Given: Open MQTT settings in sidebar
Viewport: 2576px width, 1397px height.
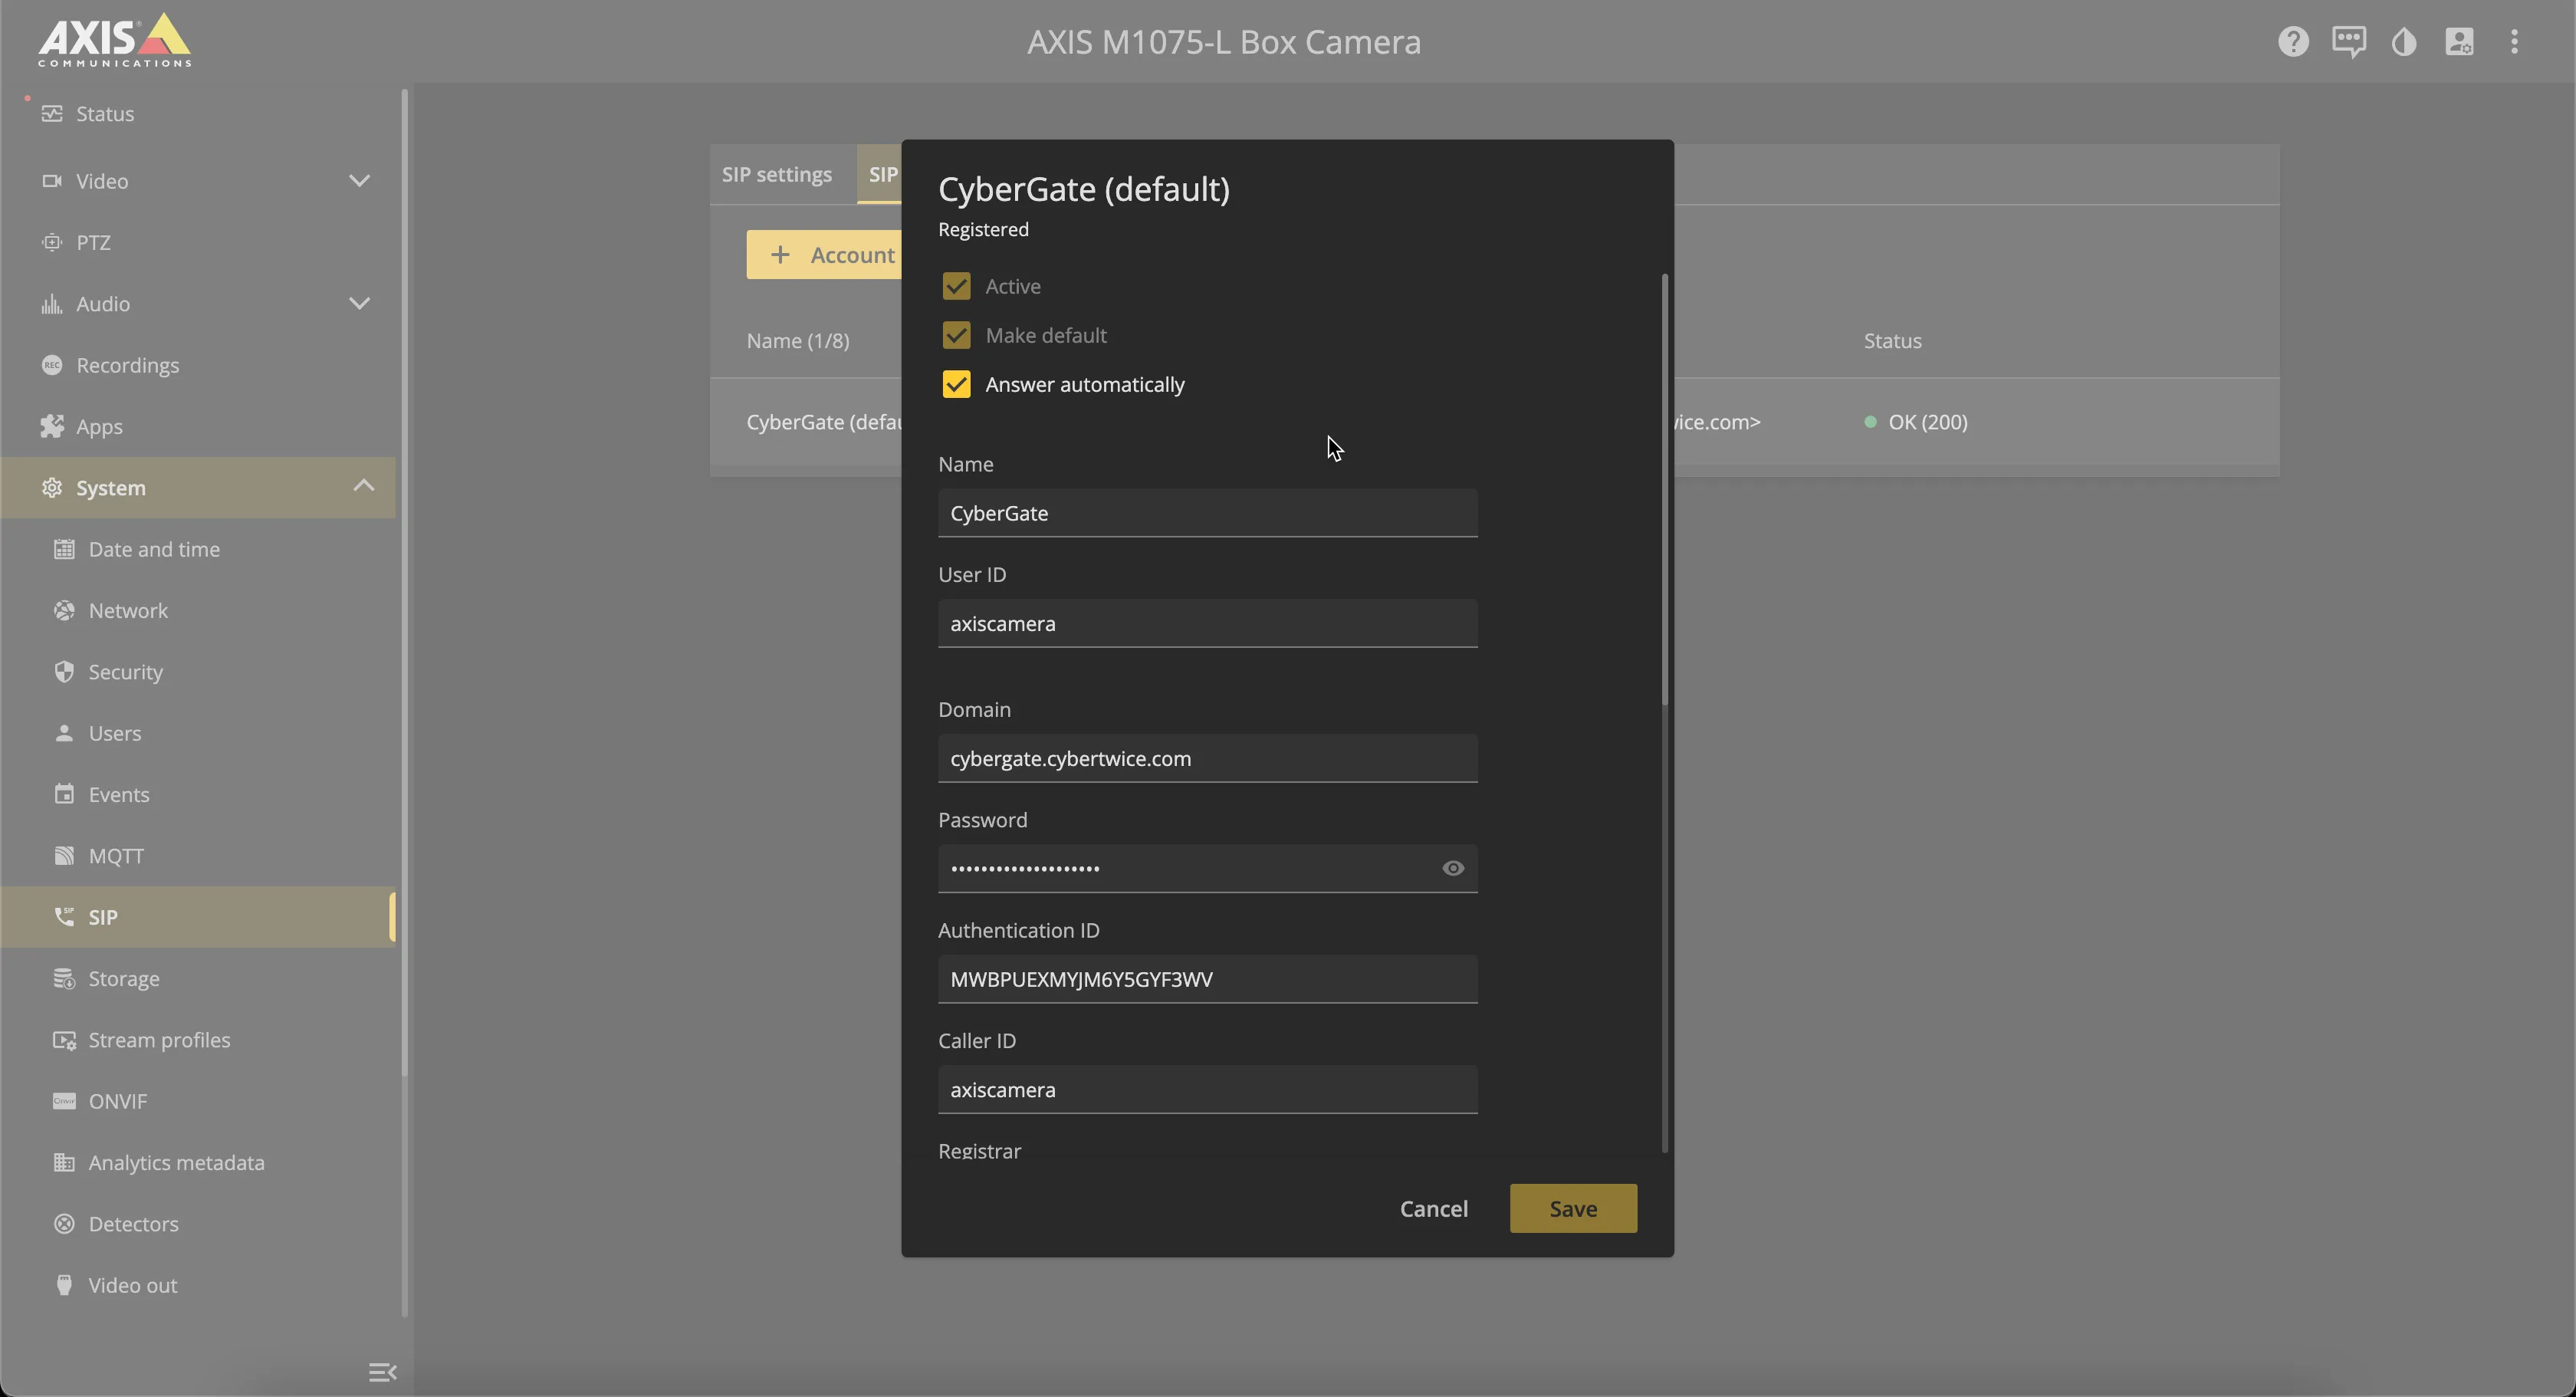Looking at the screenshot, I should click(198, 855).
